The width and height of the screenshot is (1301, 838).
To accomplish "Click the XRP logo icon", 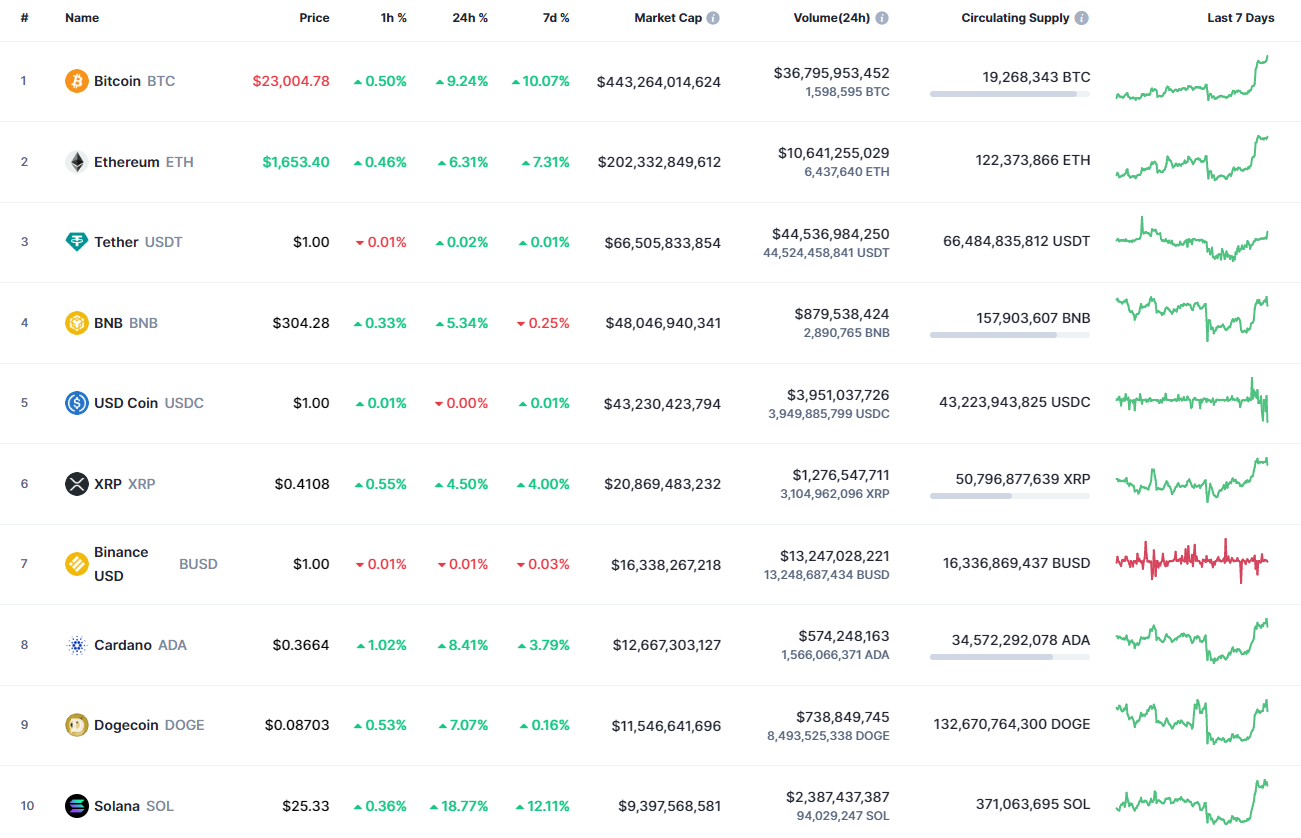I will coord(75,483).
